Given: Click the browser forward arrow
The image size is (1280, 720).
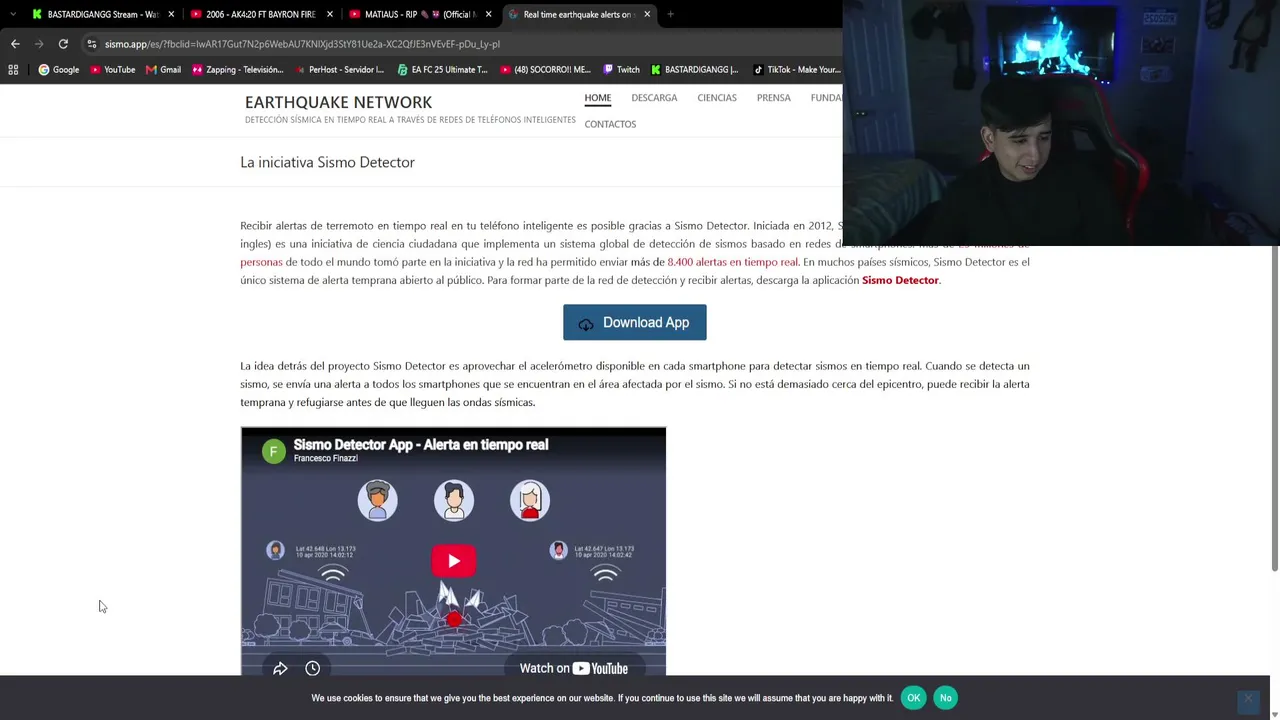Looking at the screenshot, I should [39, 44].
